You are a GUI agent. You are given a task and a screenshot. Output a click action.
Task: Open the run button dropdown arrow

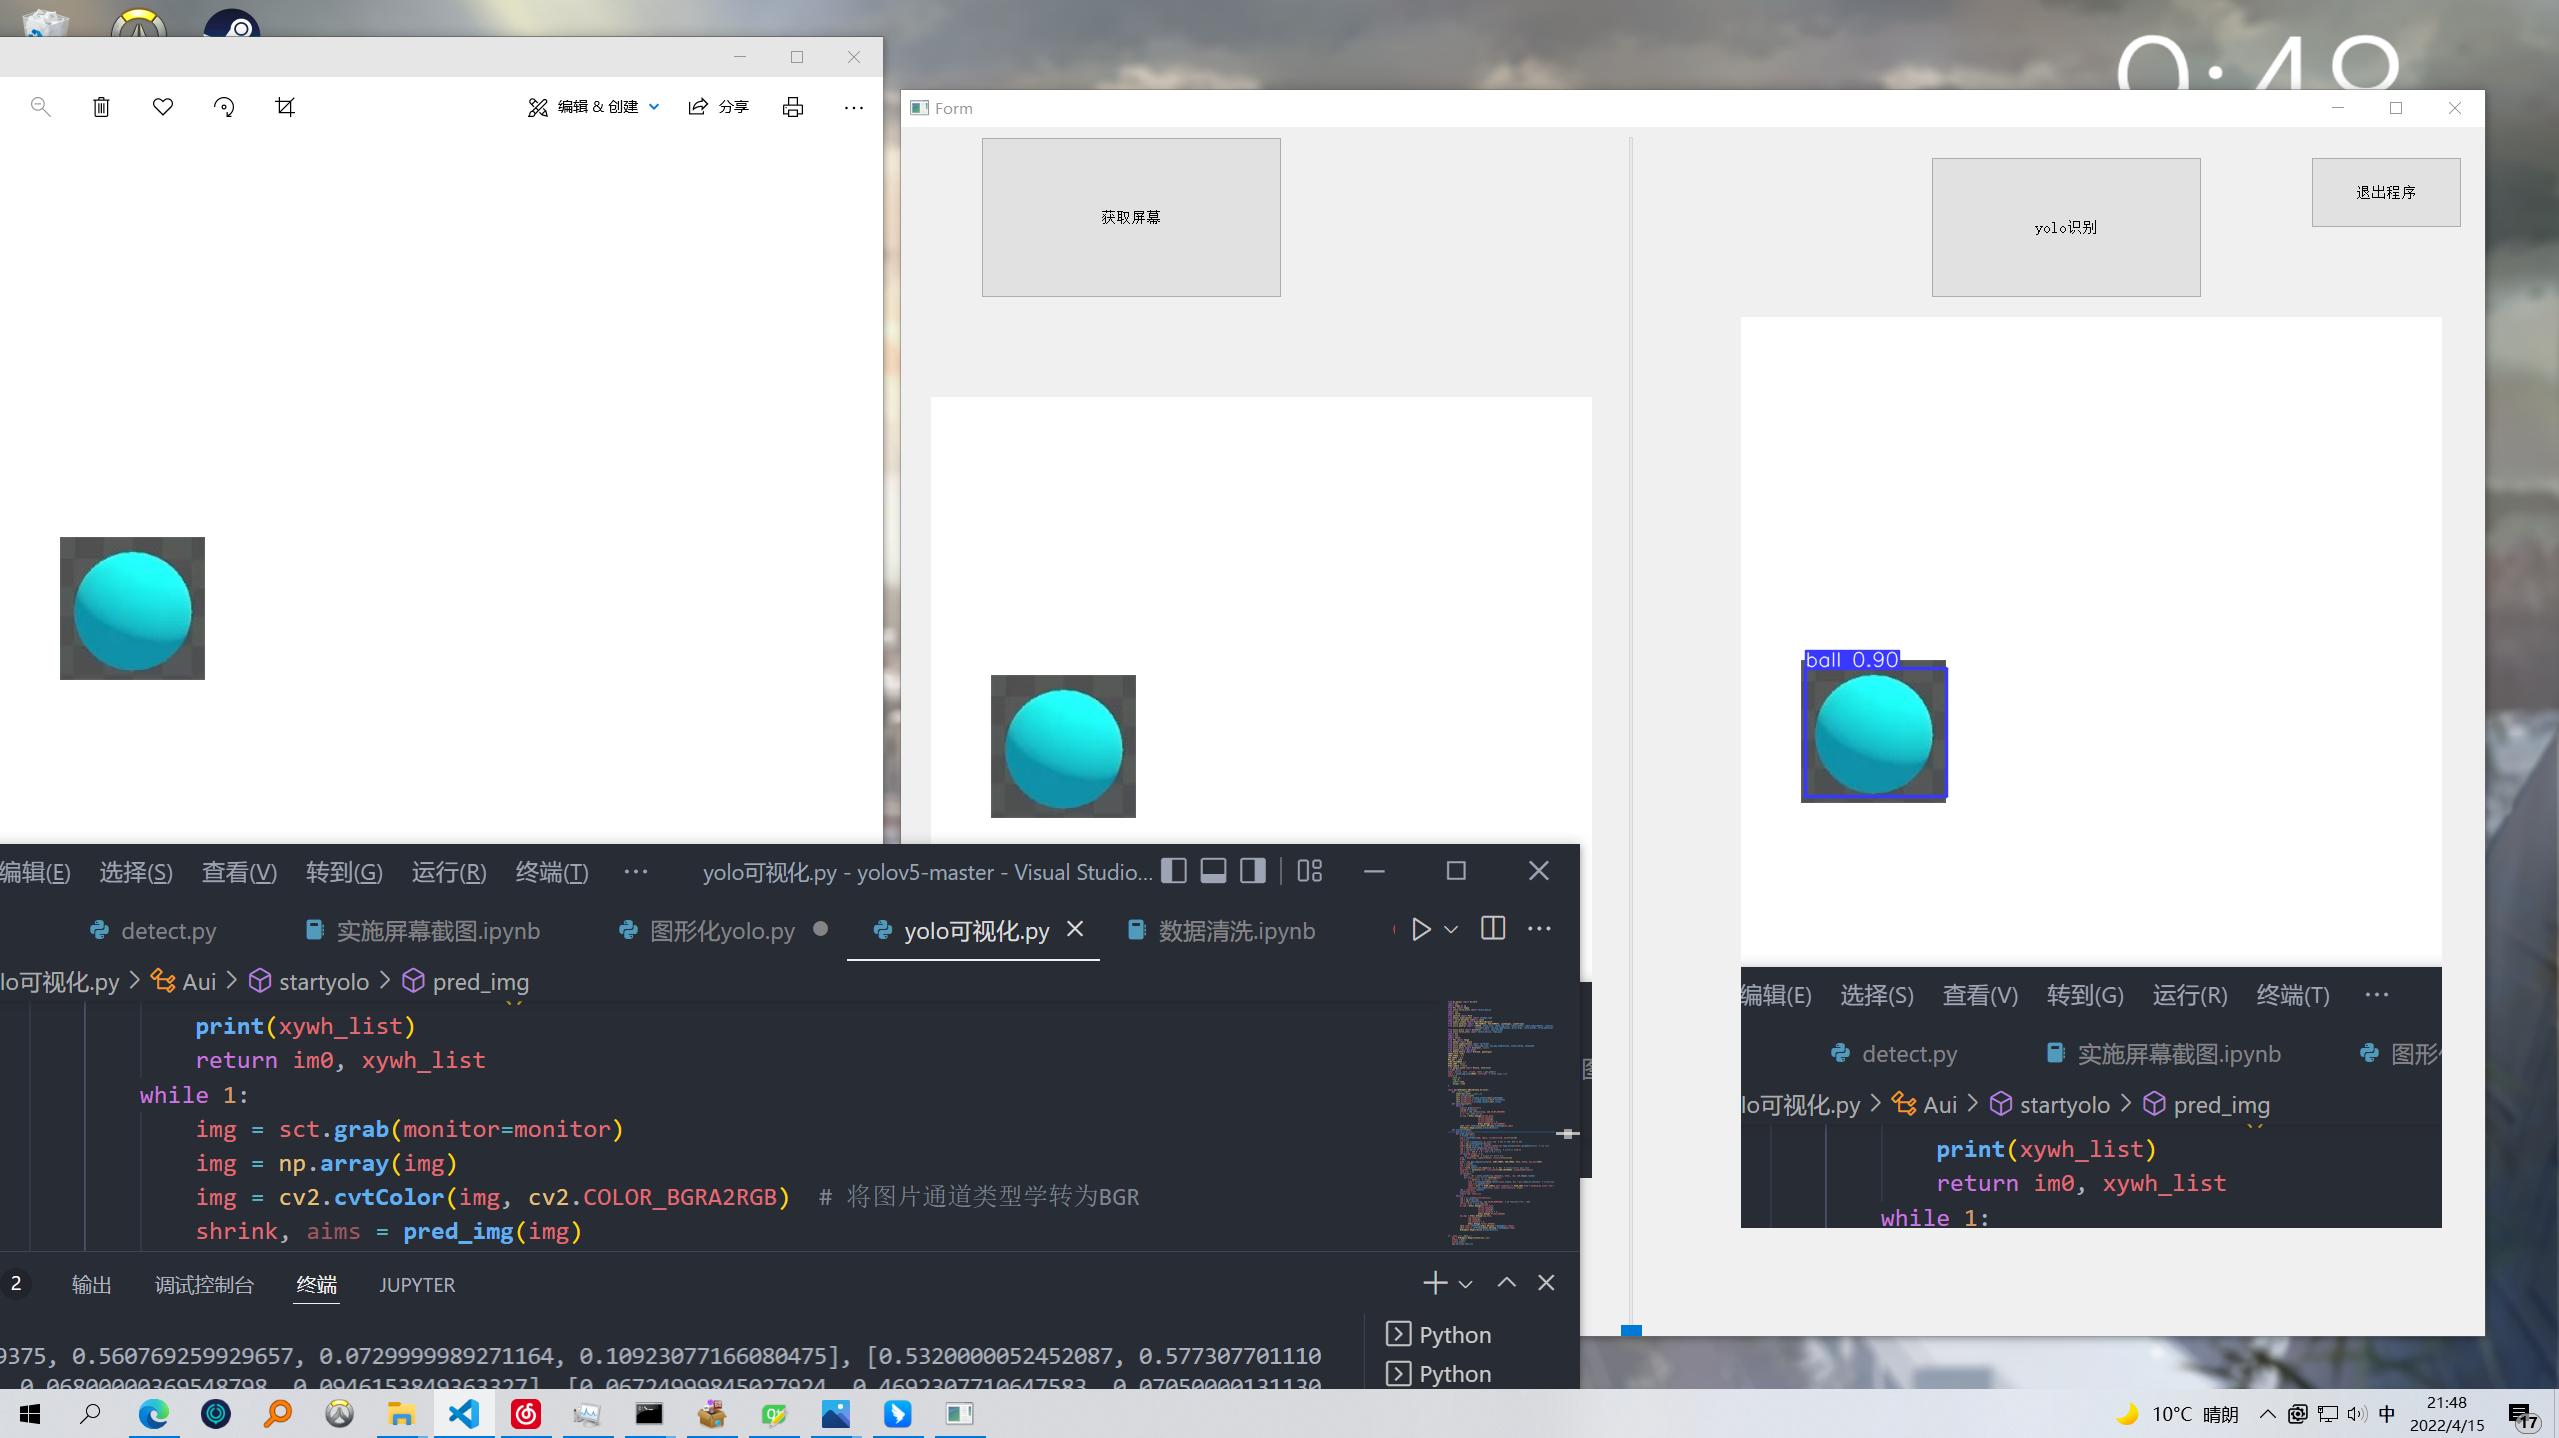1451,930
